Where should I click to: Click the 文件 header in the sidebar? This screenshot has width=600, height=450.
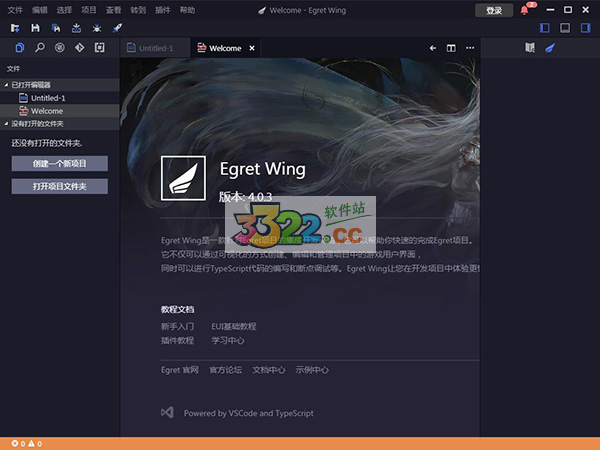coord(13,69)
